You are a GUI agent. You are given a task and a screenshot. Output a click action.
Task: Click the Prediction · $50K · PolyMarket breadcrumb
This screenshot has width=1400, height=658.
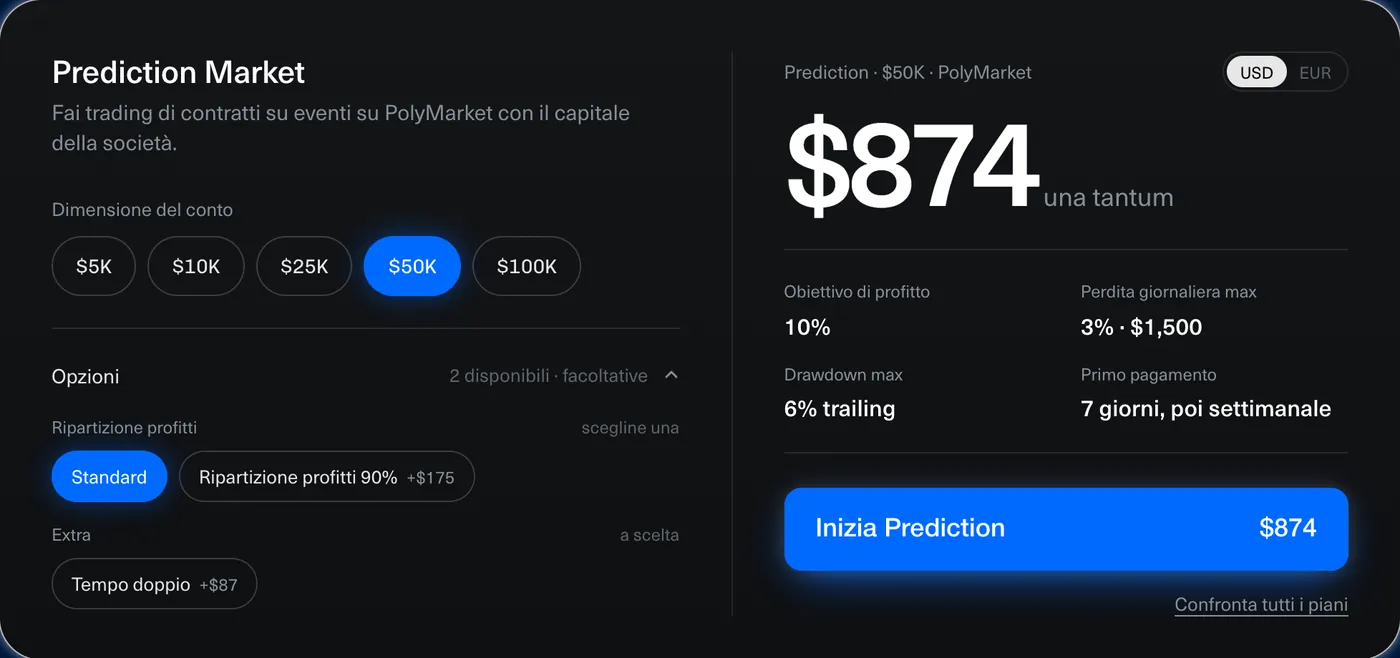coord(908,72)
